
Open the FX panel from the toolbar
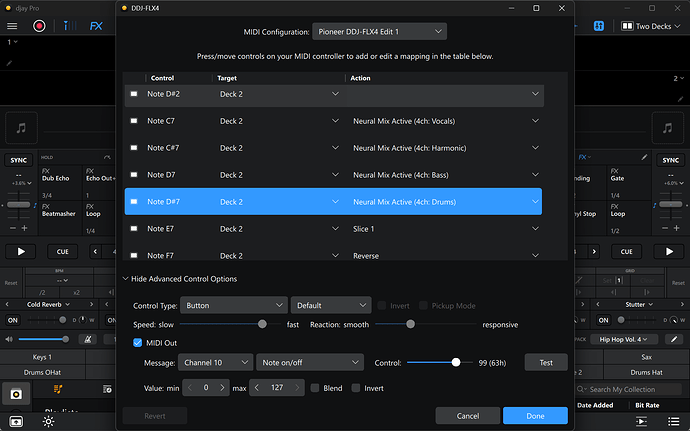95,26
